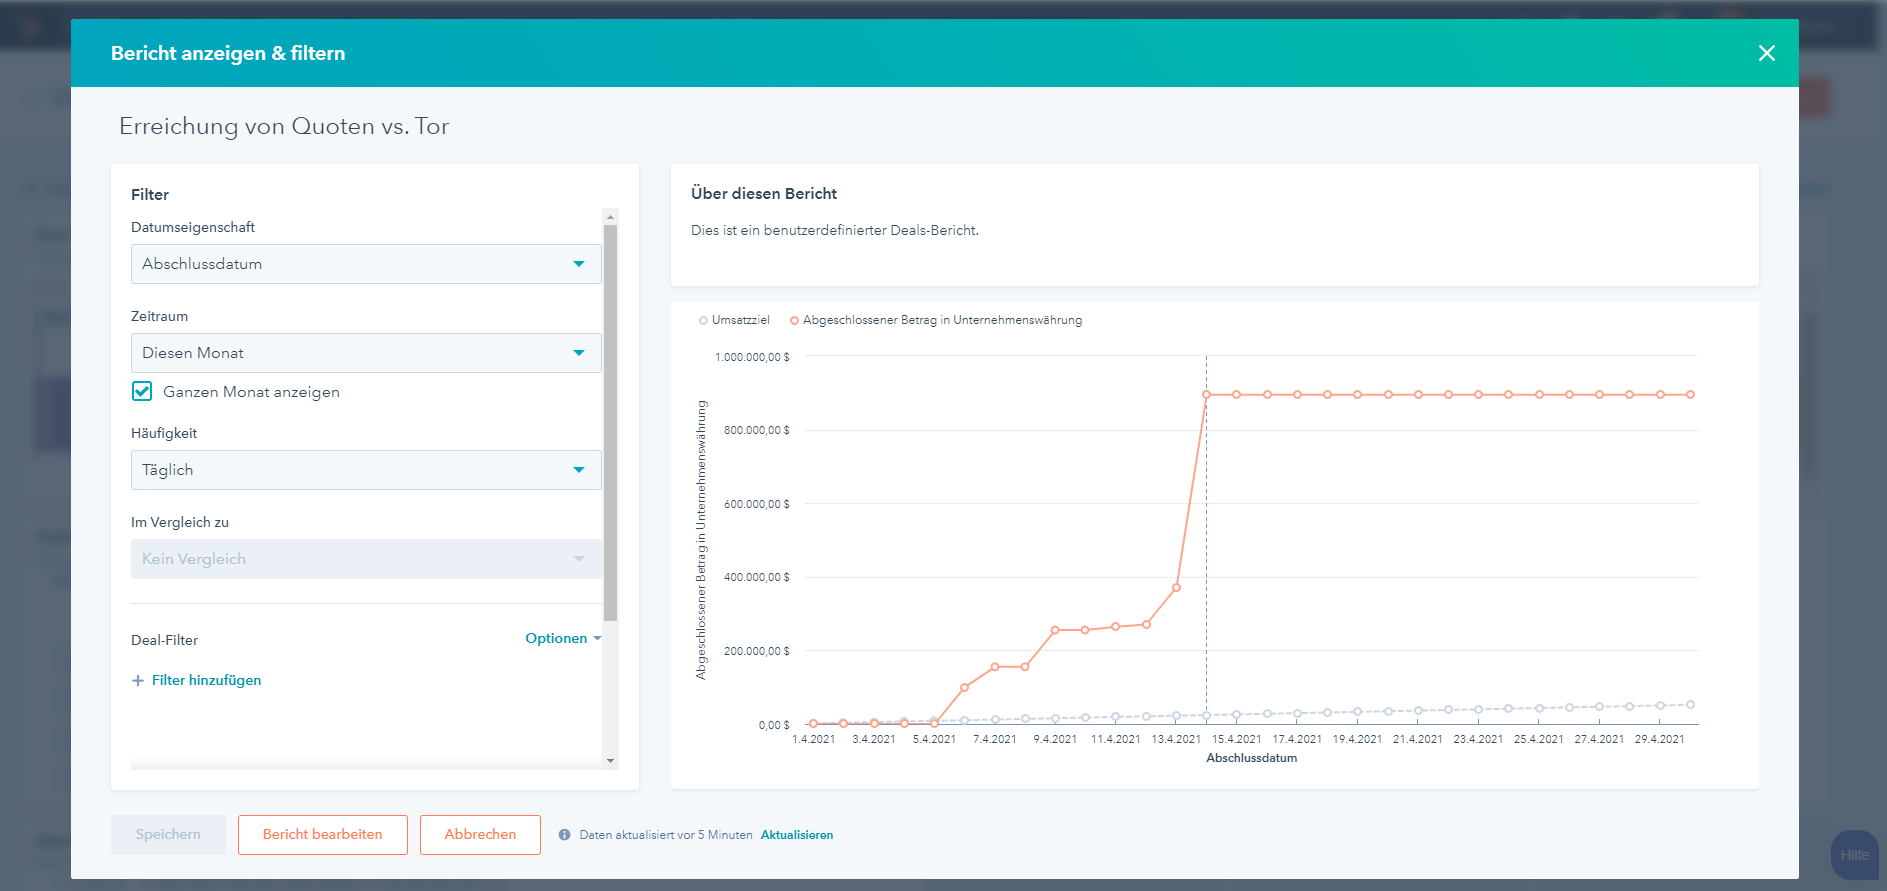Click the filter panel vertical scrollbar thumb

pos(610,420)
